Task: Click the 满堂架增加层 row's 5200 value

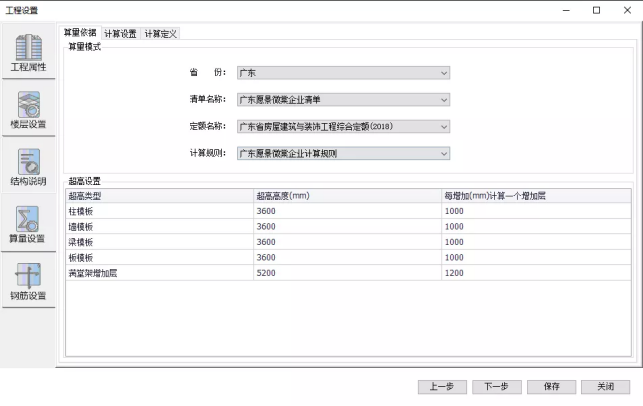Action: pyautogui.click(x=345, y=272)
